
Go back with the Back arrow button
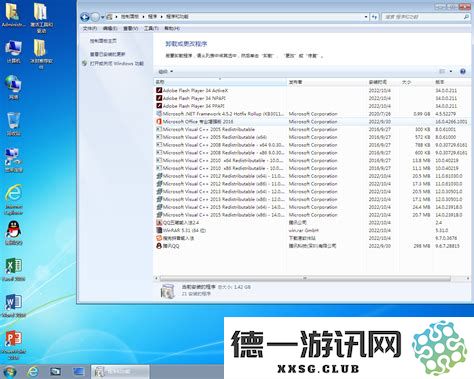[x=85, y=17]
